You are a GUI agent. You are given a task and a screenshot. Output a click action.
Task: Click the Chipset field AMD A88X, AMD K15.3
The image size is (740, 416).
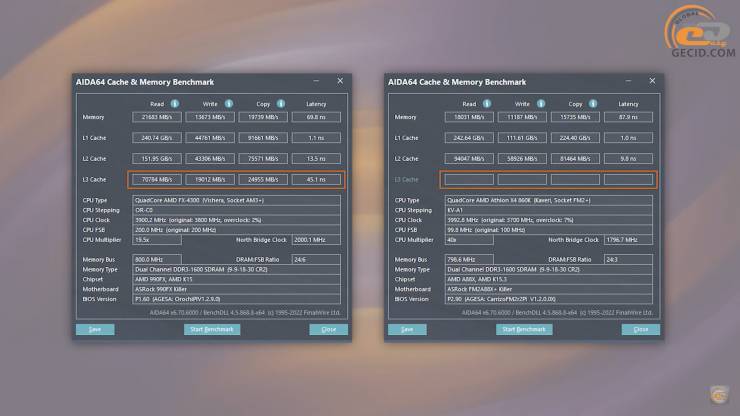click(548, 279)
